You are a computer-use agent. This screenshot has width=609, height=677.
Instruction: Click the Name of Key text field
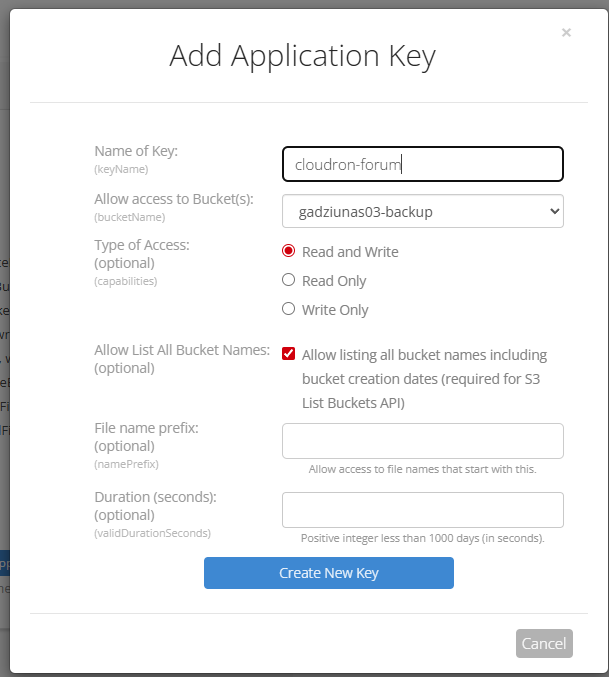tap(422, 164)
